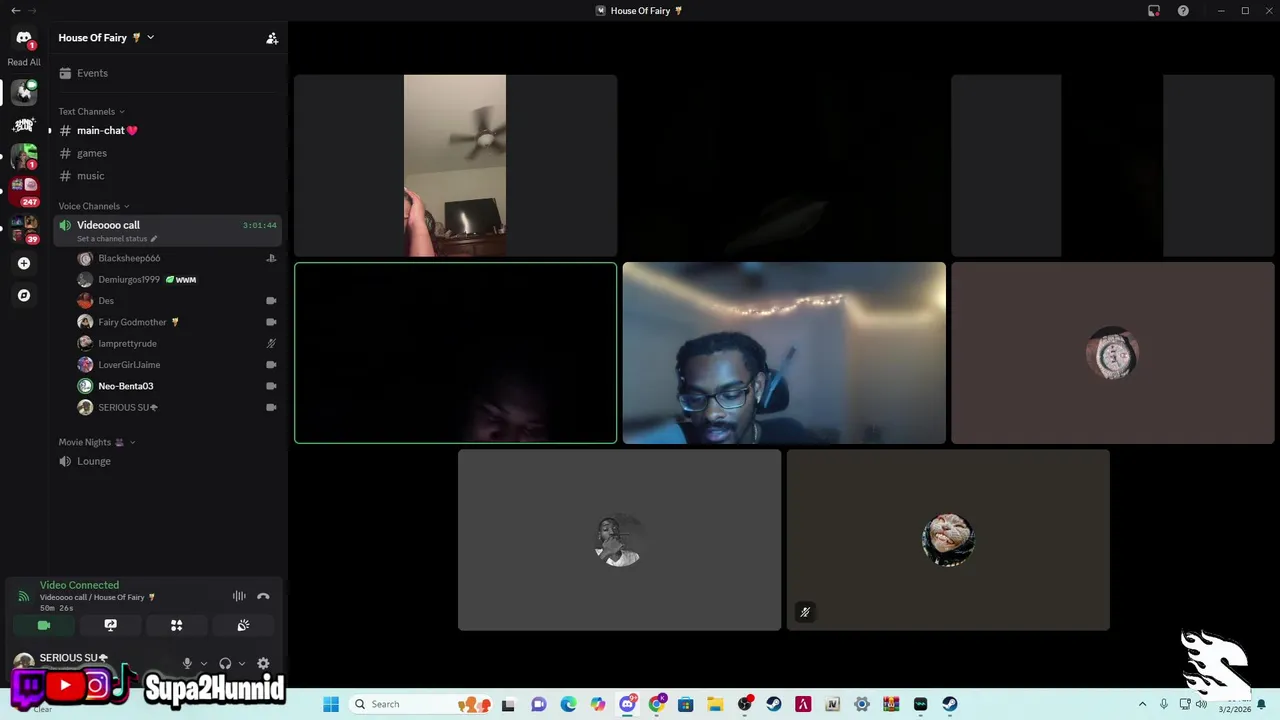1280x720 pixels.
Task: Click Set a channel status link
Action: point(116,239)
